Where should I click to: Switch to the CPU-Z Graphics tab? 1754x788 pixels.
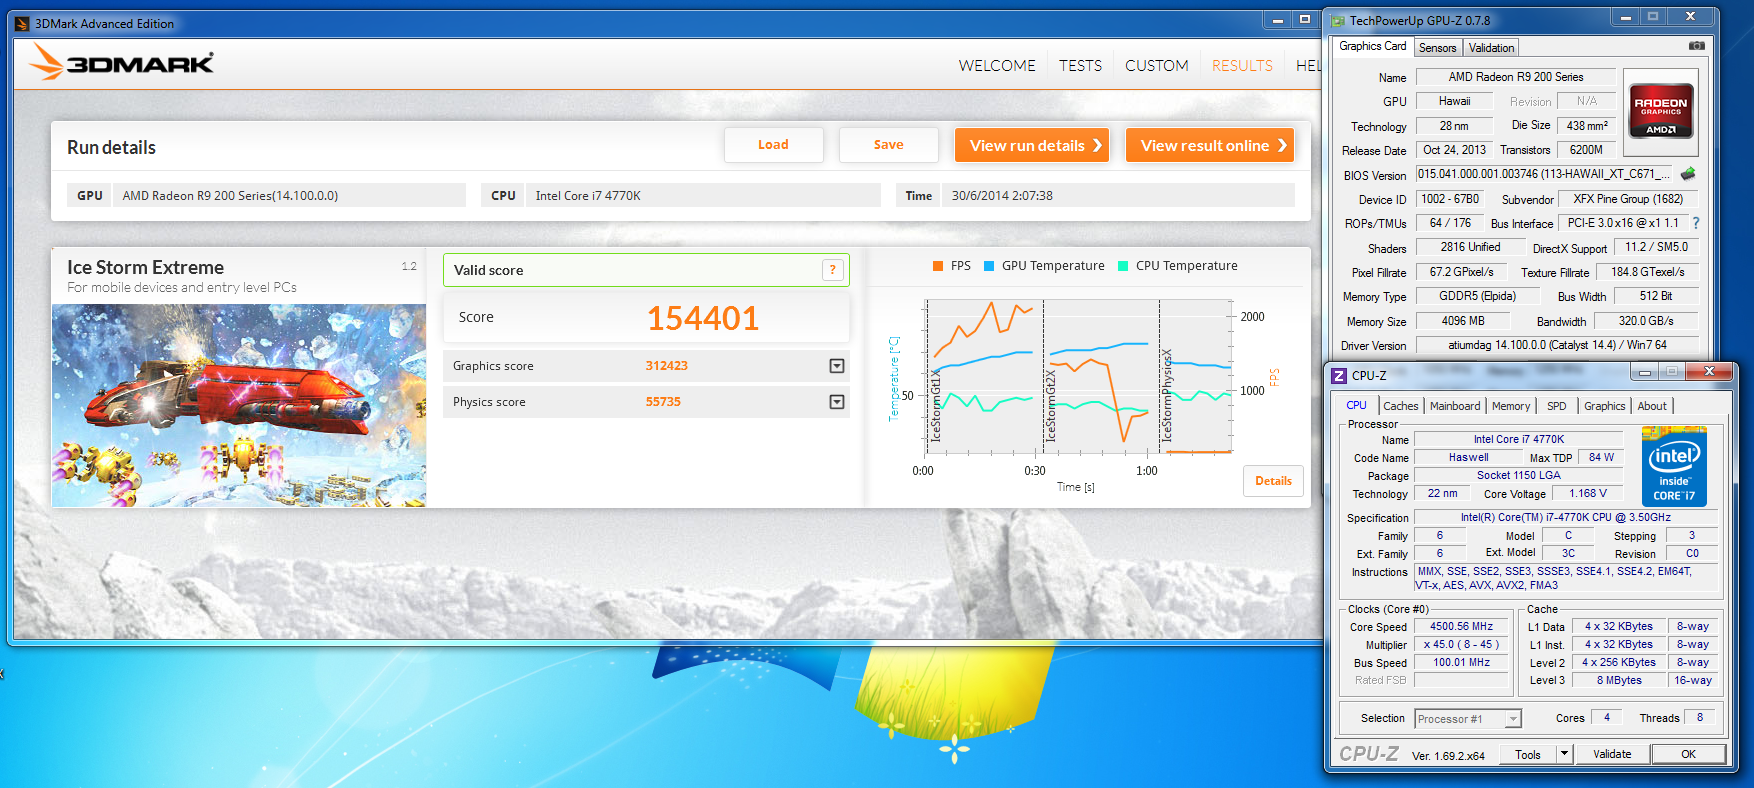coord(1604,406)
